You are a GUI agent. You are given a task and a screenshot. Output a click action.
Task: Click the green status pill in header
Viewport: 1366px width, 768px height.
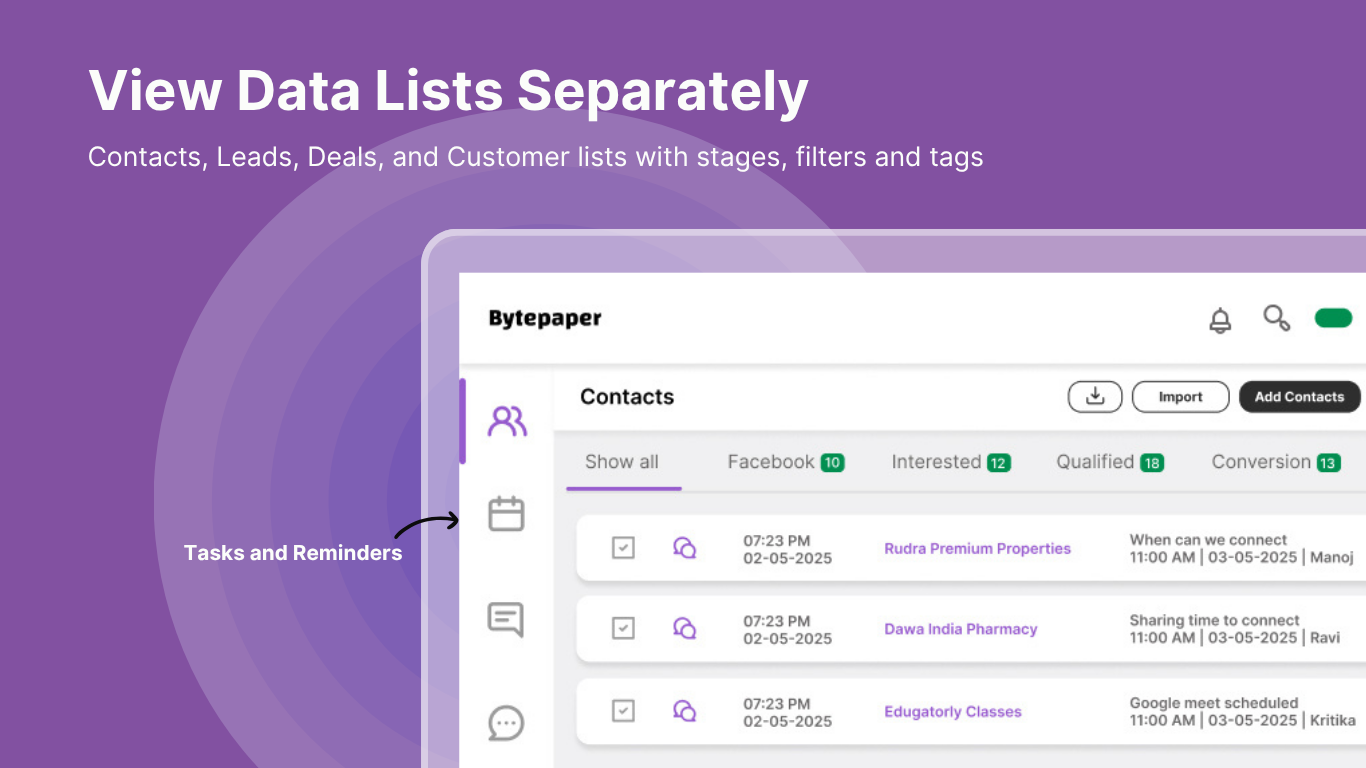pyautogui.click(x=1333, y=318)
